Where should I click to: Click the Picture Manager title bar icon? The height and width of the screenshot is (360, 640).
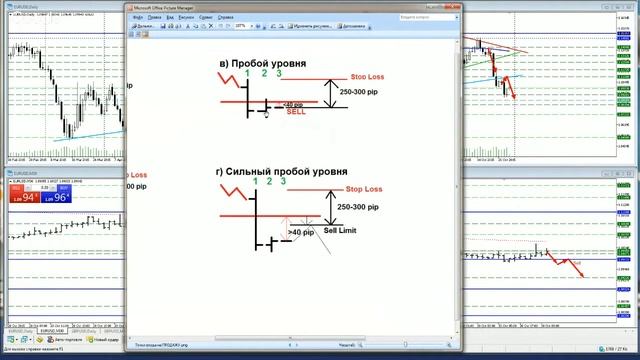[130, 7]
